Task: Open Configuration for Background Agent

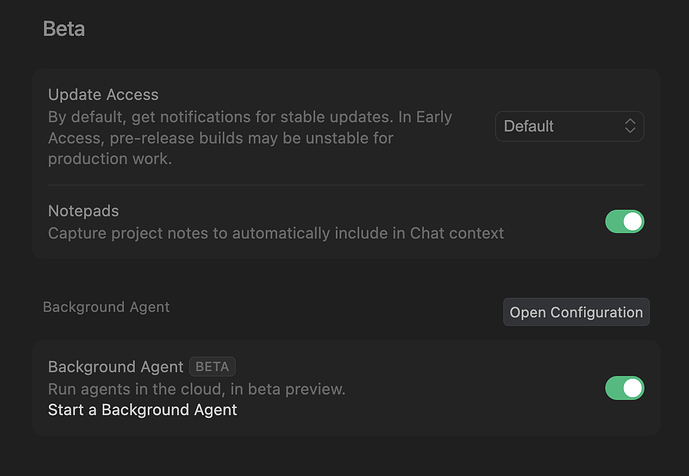Action: tap(575, 312)
